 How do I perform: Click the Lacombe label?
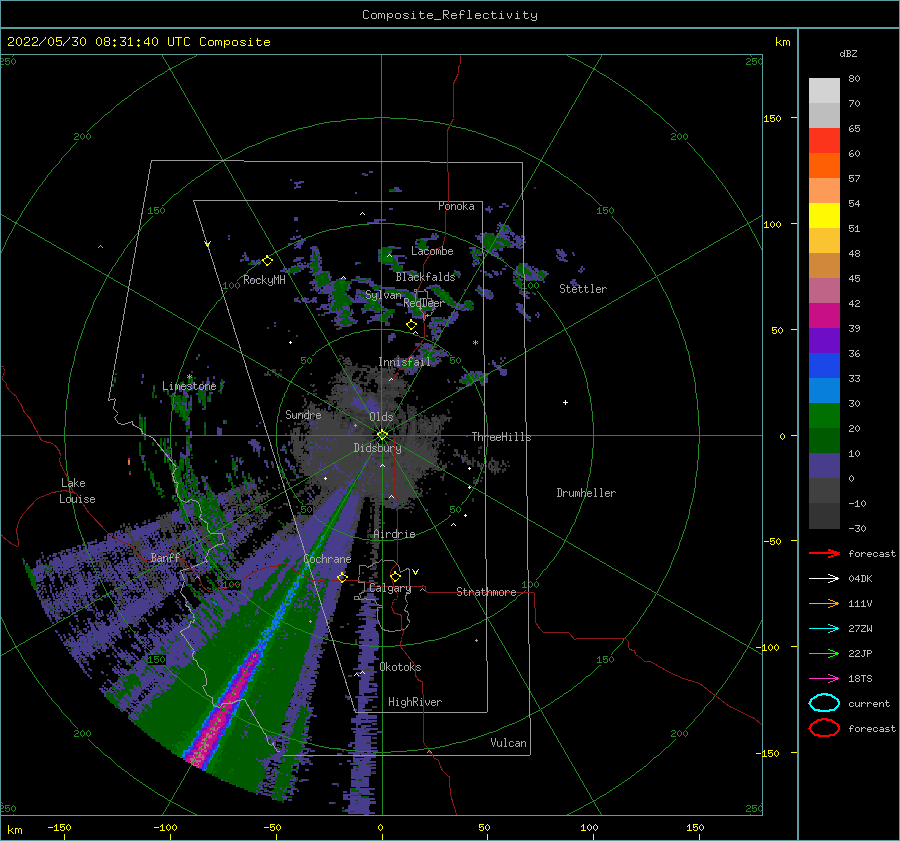pyautogui.click(x=432, y=251)
